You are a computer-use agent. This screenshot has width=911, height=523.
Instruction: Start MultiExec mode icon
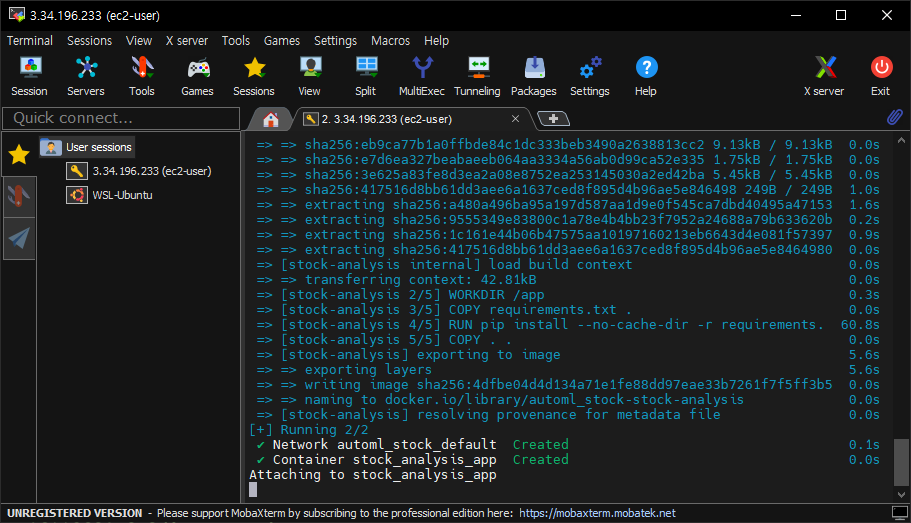click(x=422, y=76)
